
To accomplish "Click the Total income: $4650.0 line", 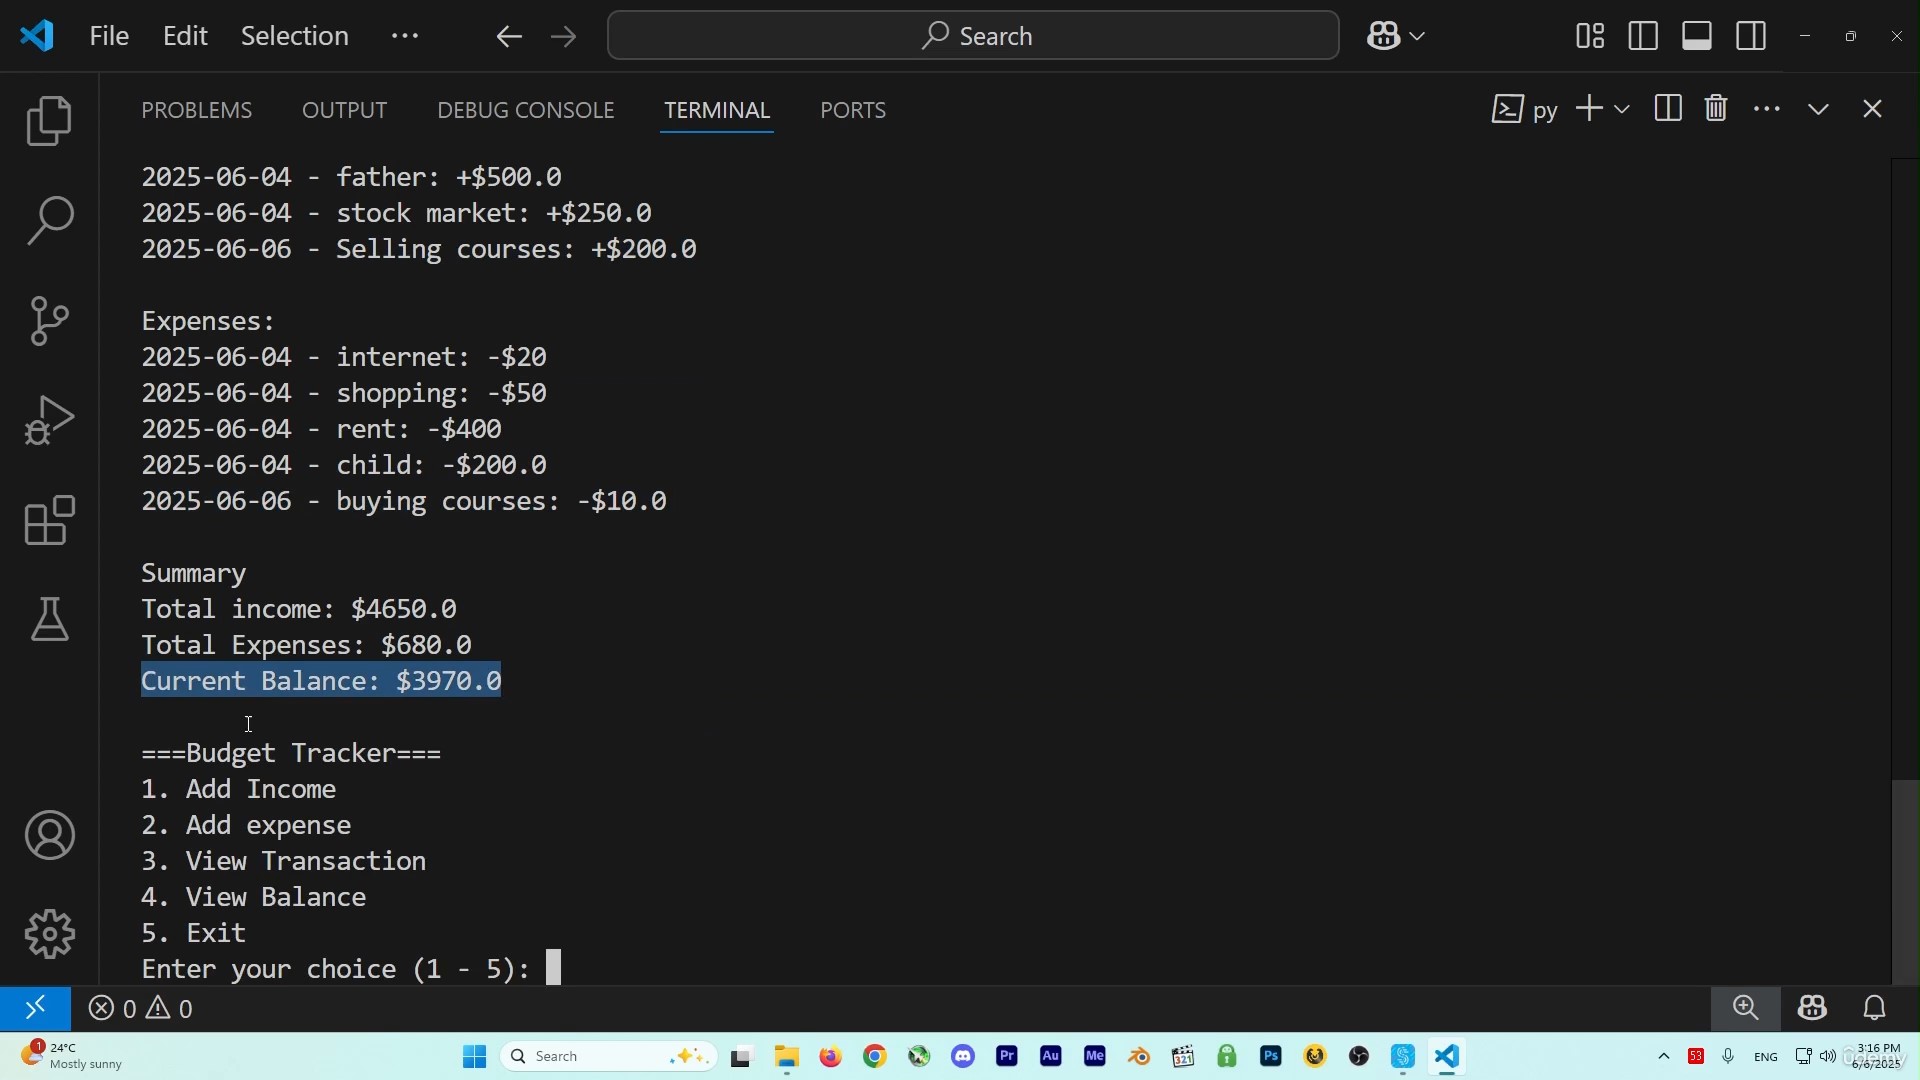I will tap(299, 609).
